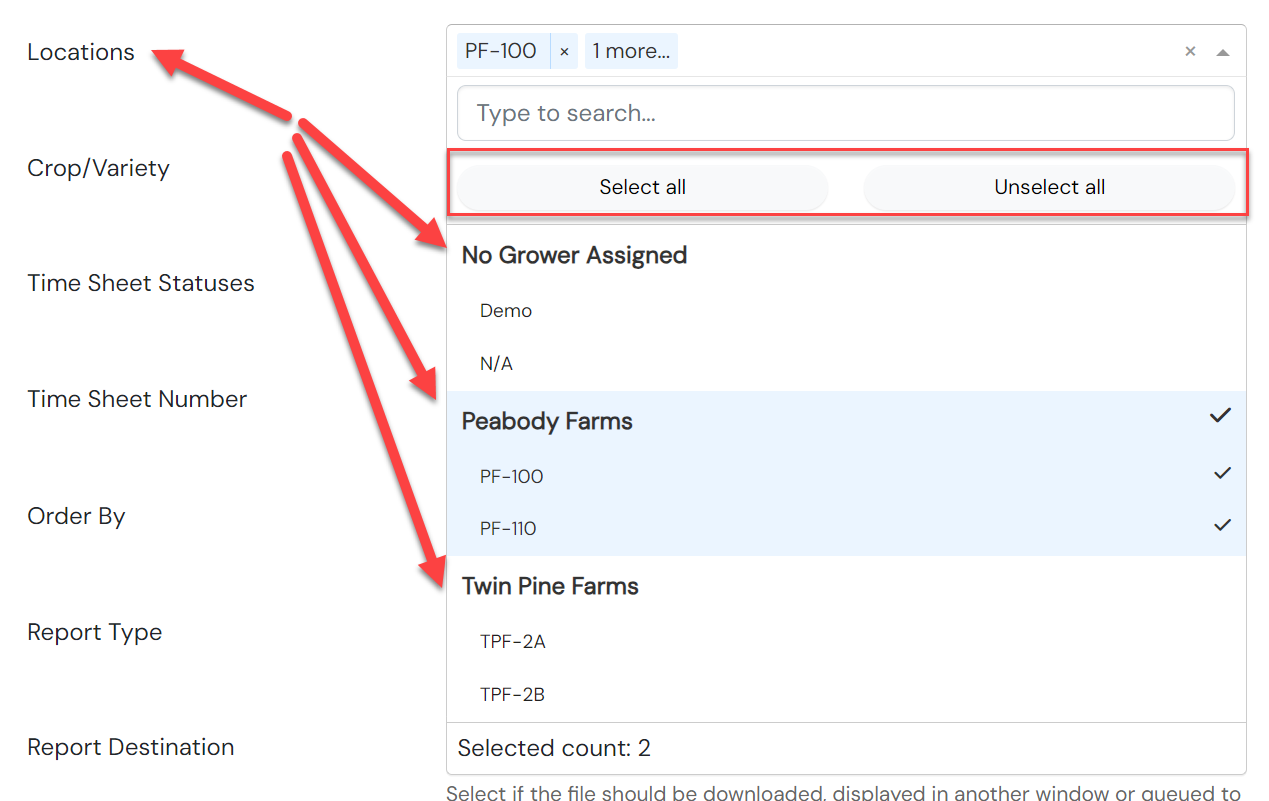Select the No Grower Assigned group header

[846, 255]
